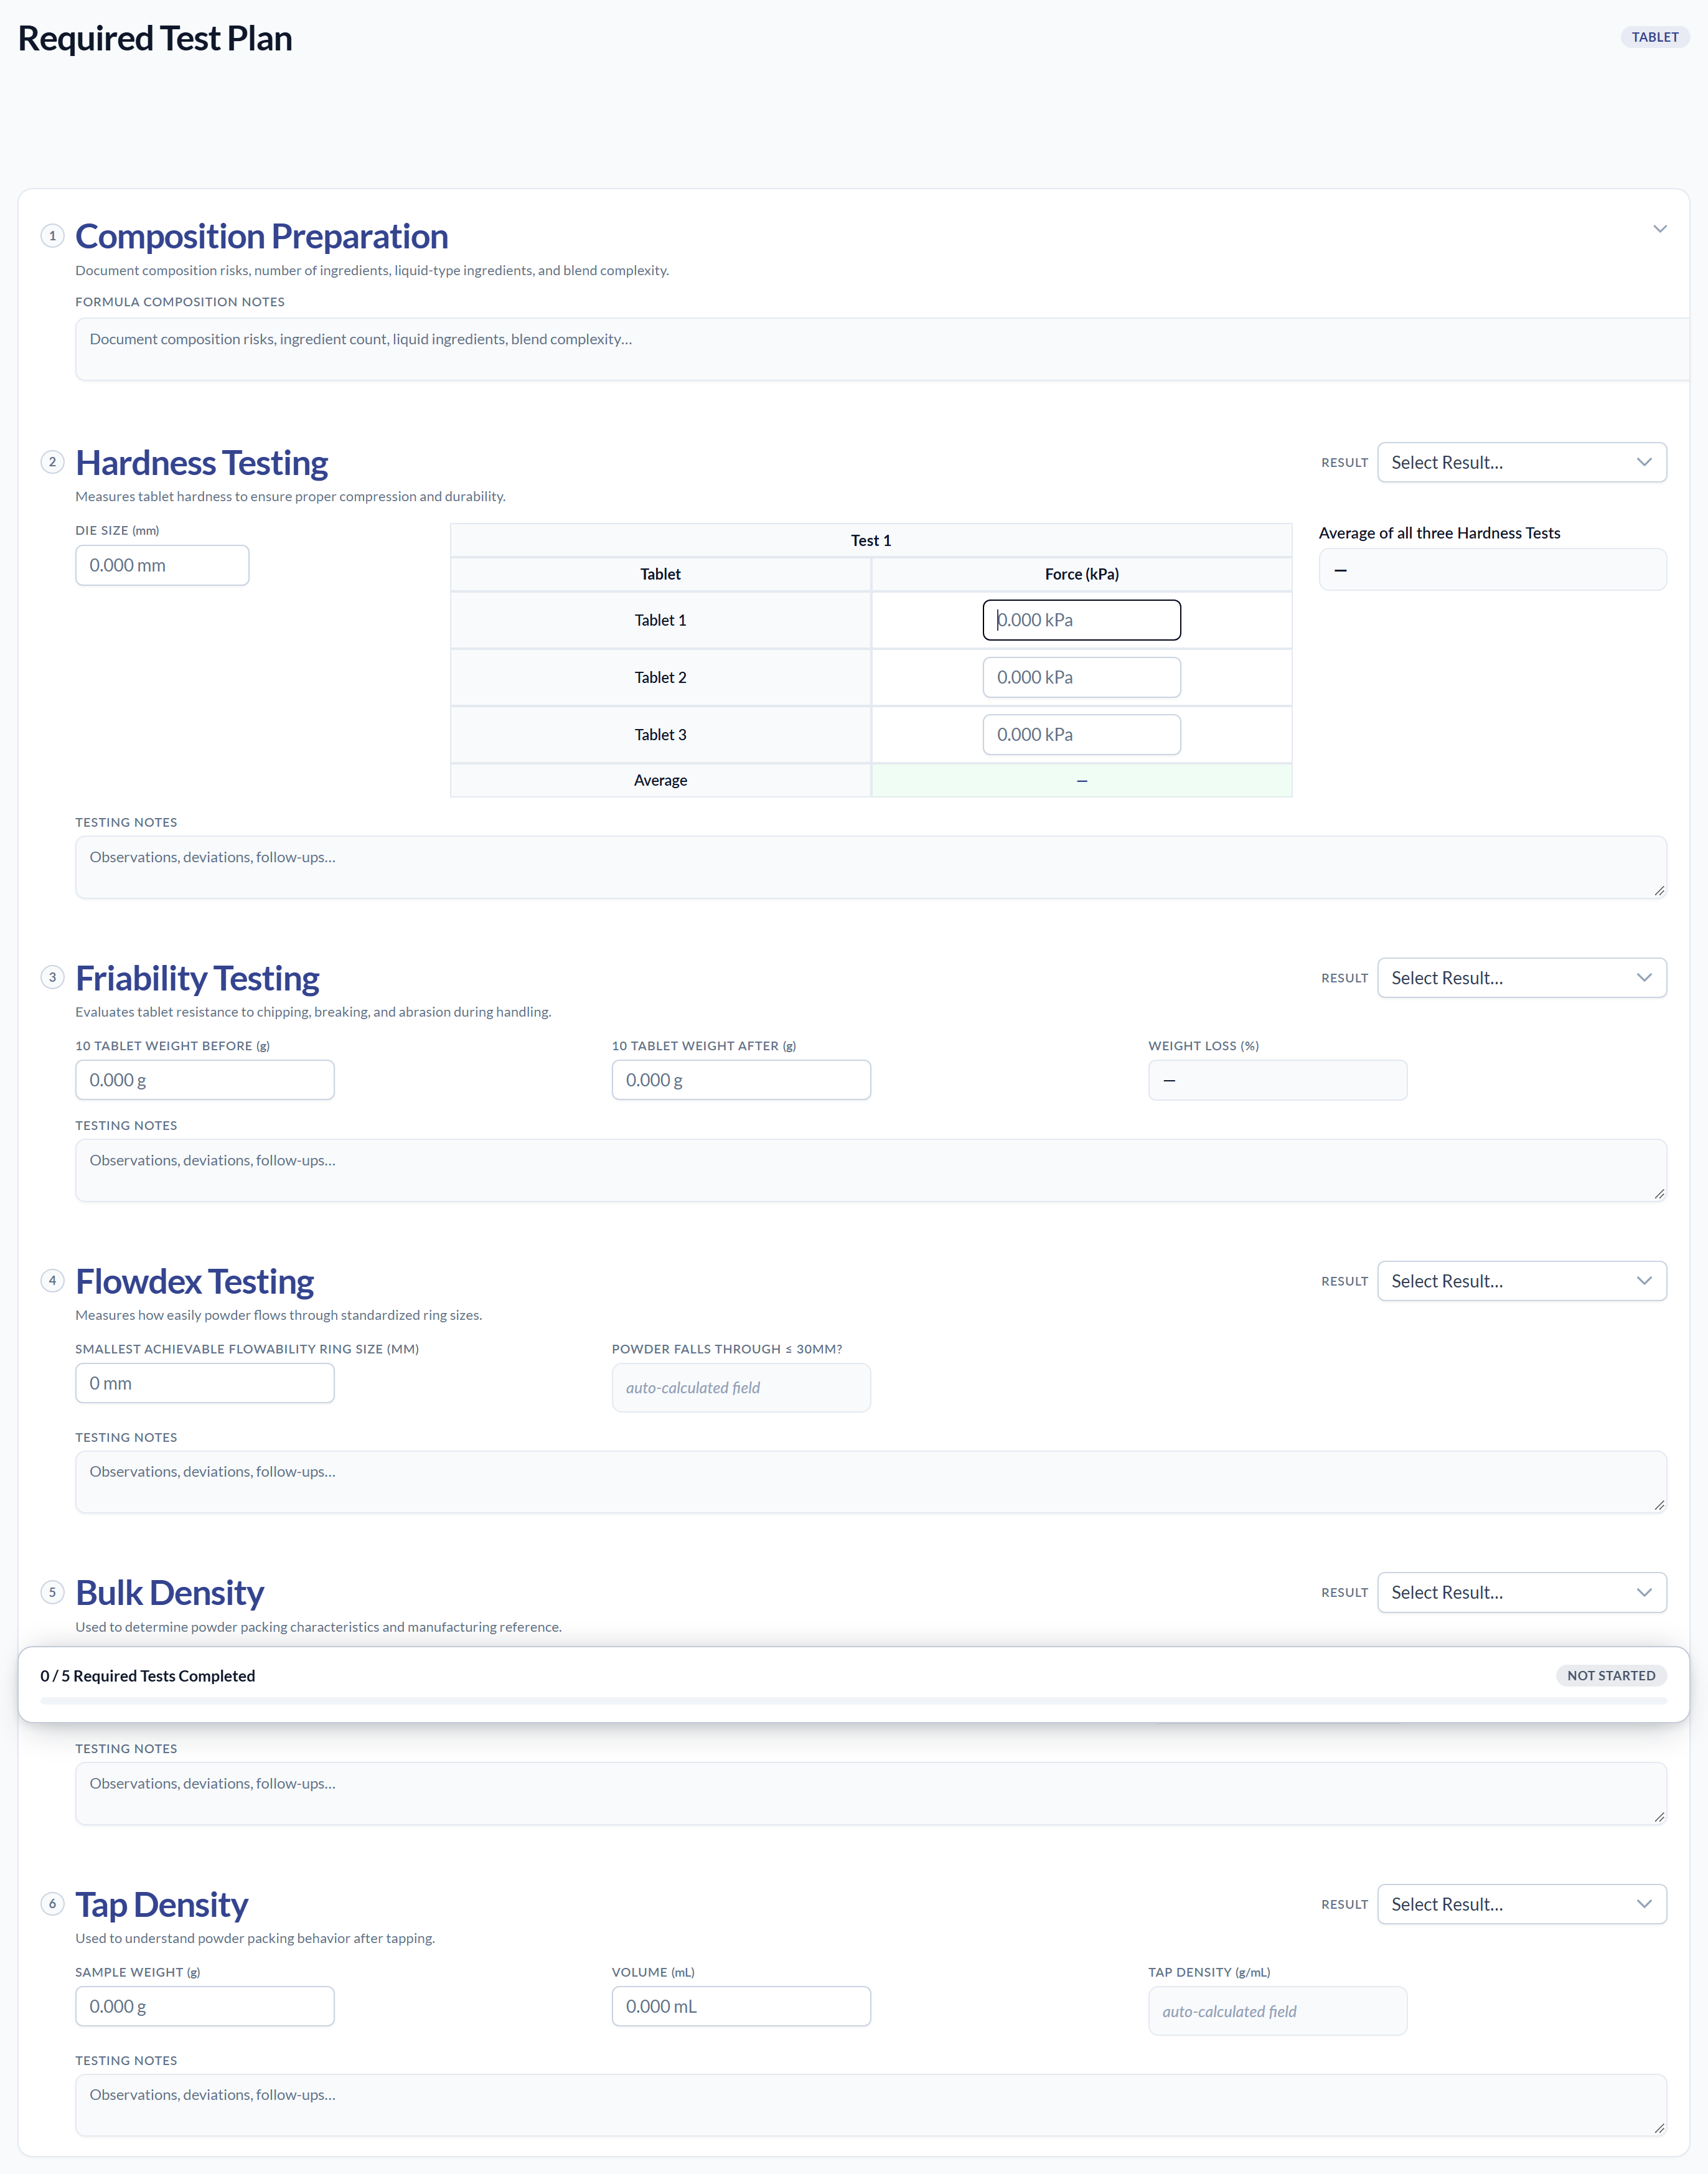1708x2174 pixels.
Task: Click the Tap Density auto-calculated field
Action: [1277, 2011]
